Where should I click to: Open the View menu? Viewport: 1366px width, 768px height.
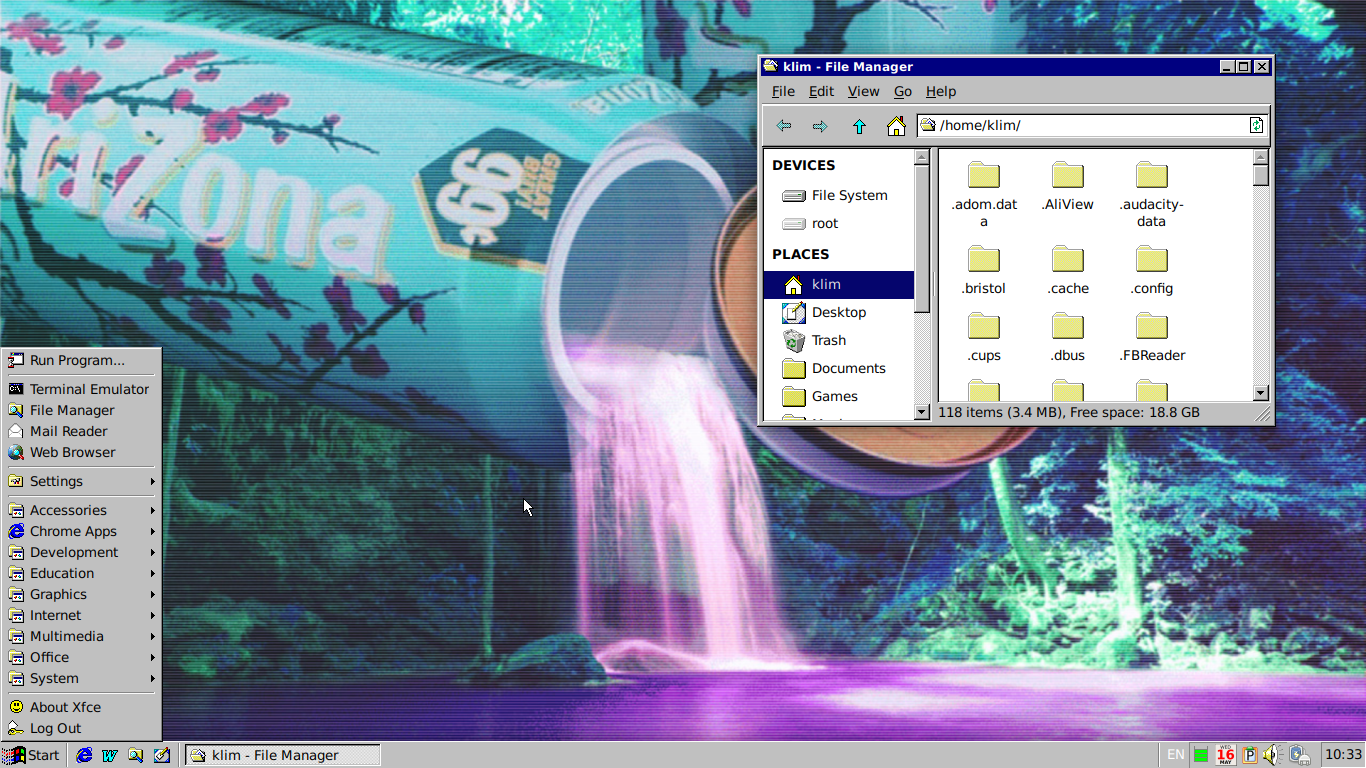[x=863, y=91]
